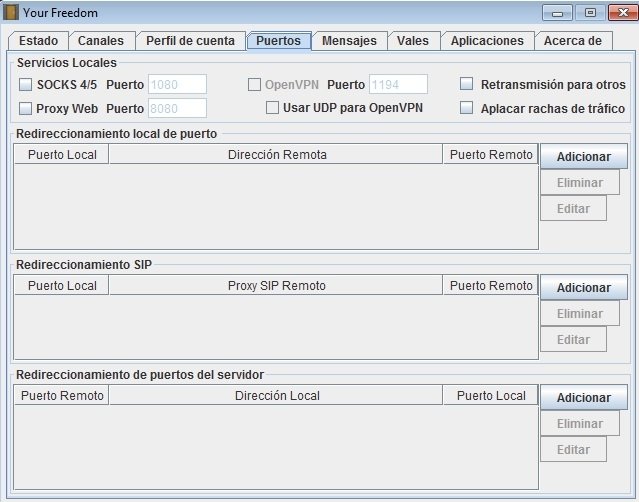
Task: Click Editar under Redireccionamiento local de puerto
Action: 573,209
